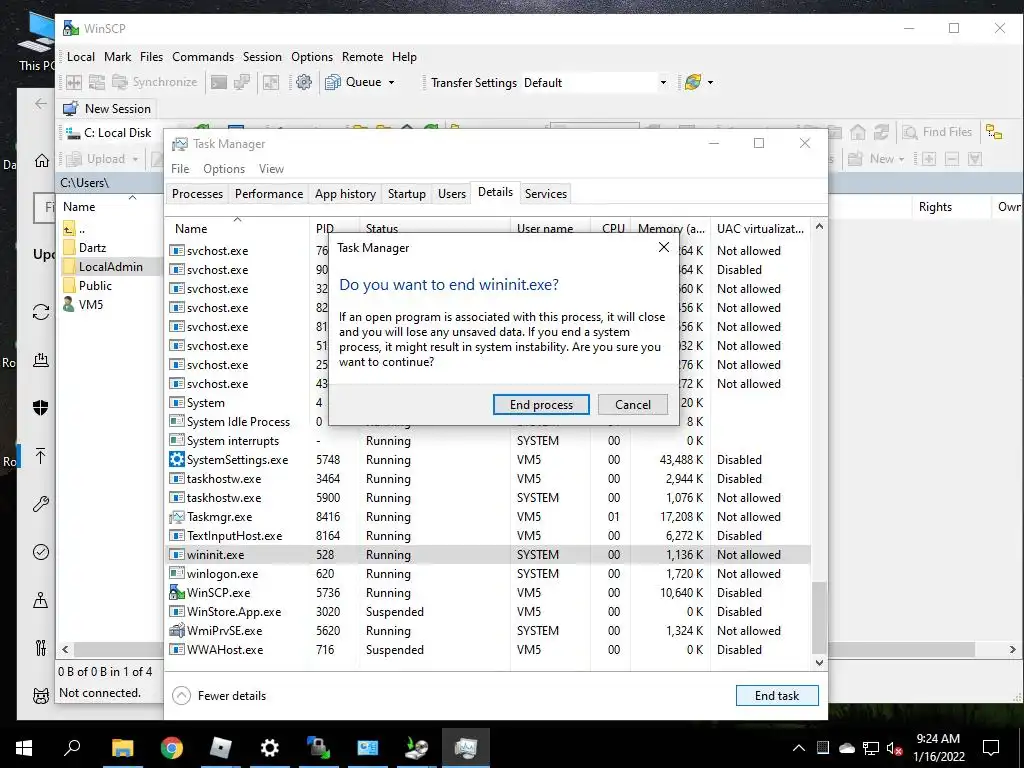This screenshot has height=768, width=1024.
Task: Open the Users tab
Action: click(x=452, y=194)
